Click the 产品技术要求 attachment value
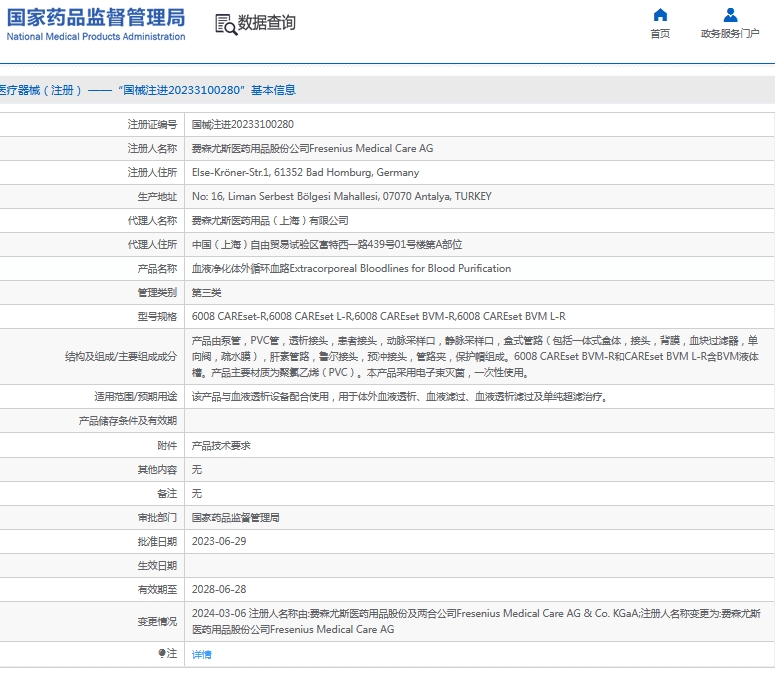This screenshot has height=676, width=775. 221,446
